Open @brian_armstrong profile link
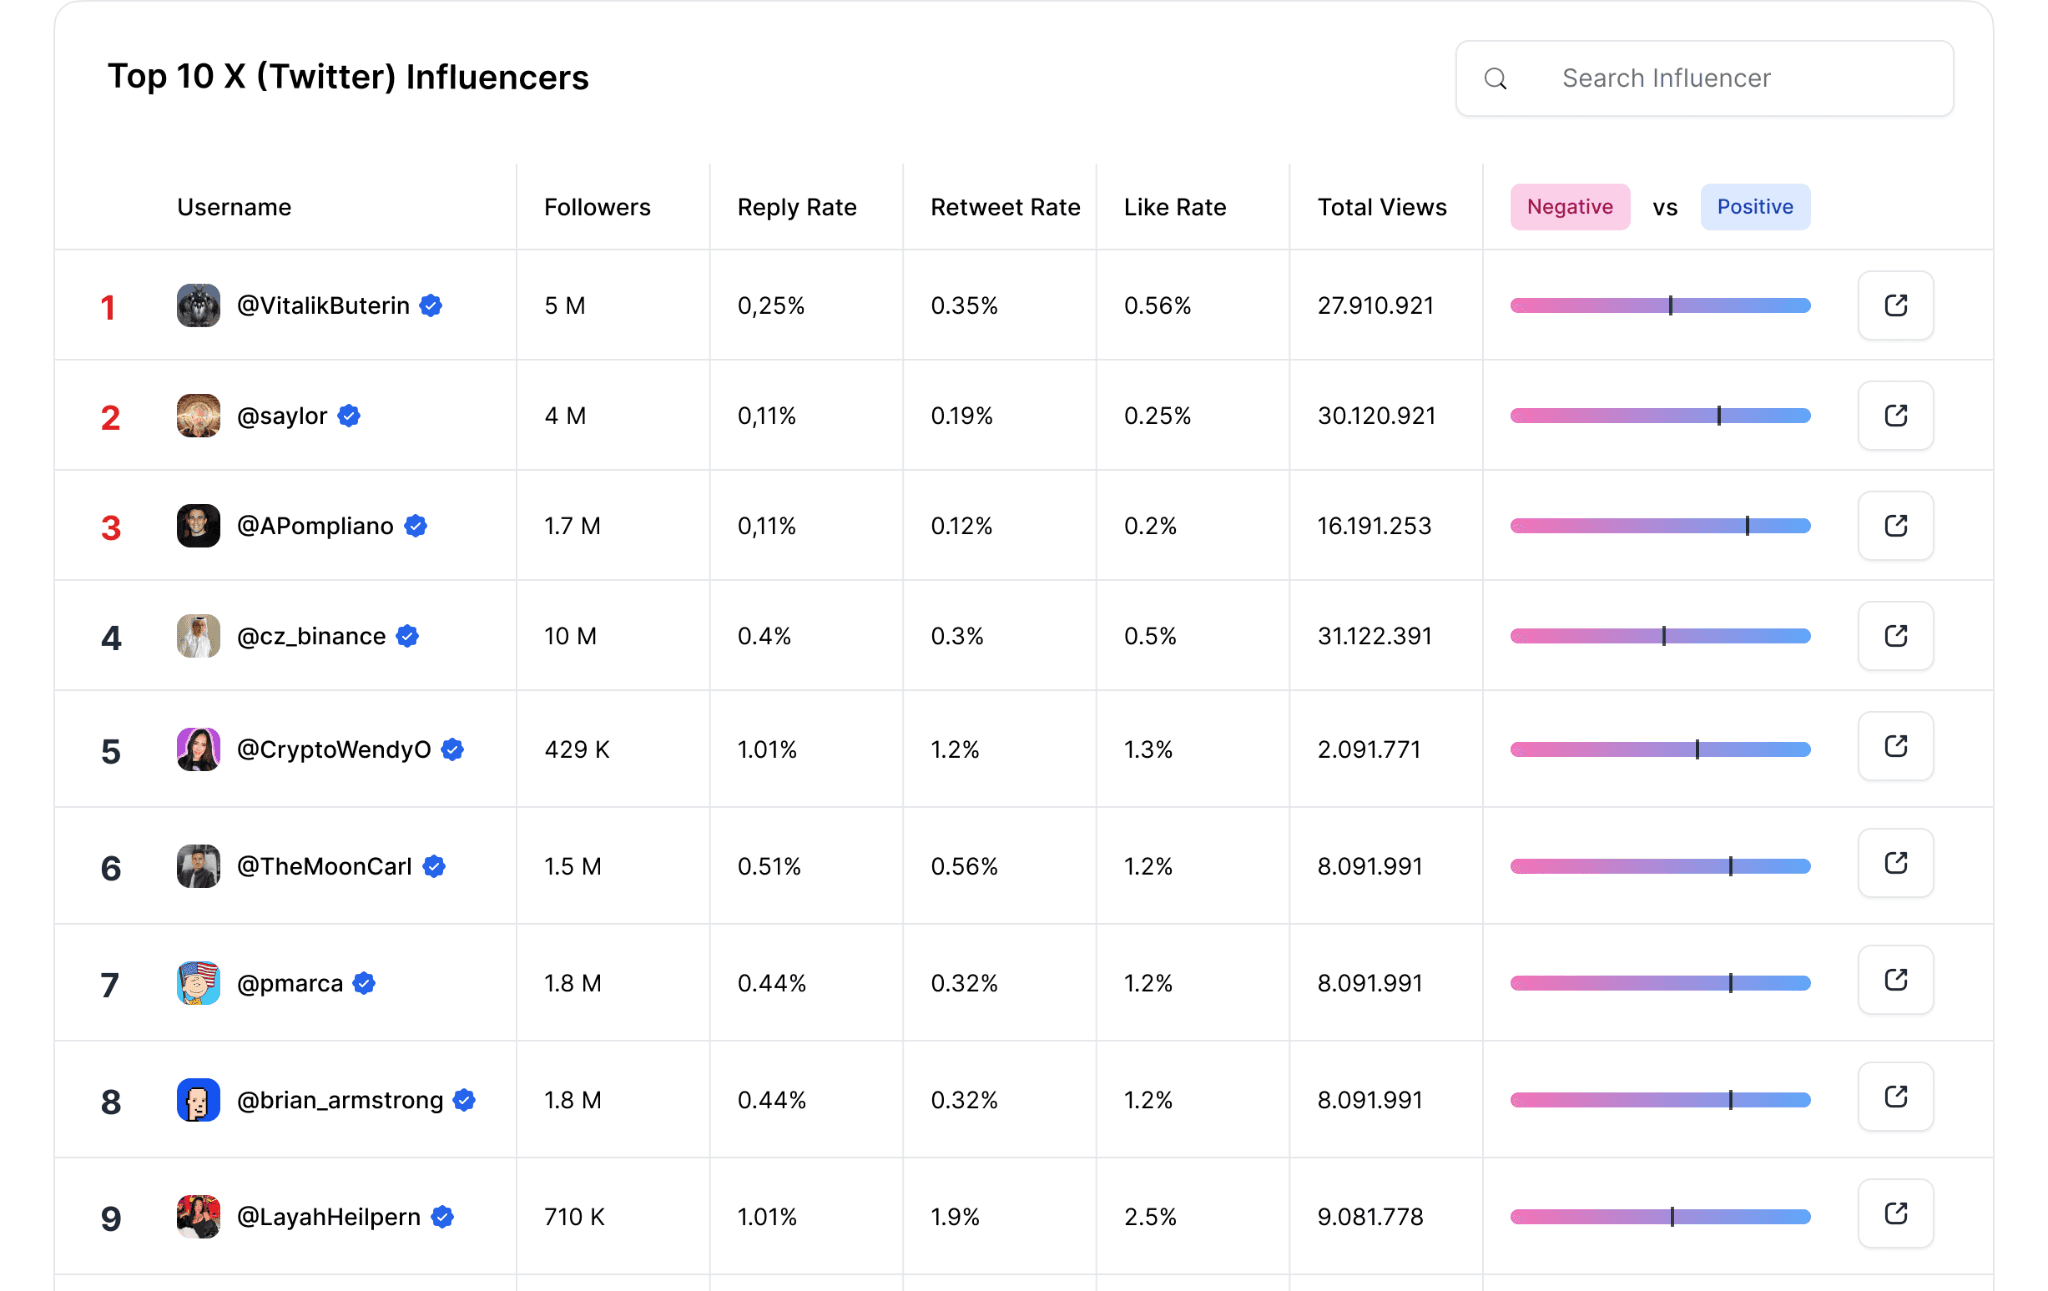 click(x=340, y=1100)
